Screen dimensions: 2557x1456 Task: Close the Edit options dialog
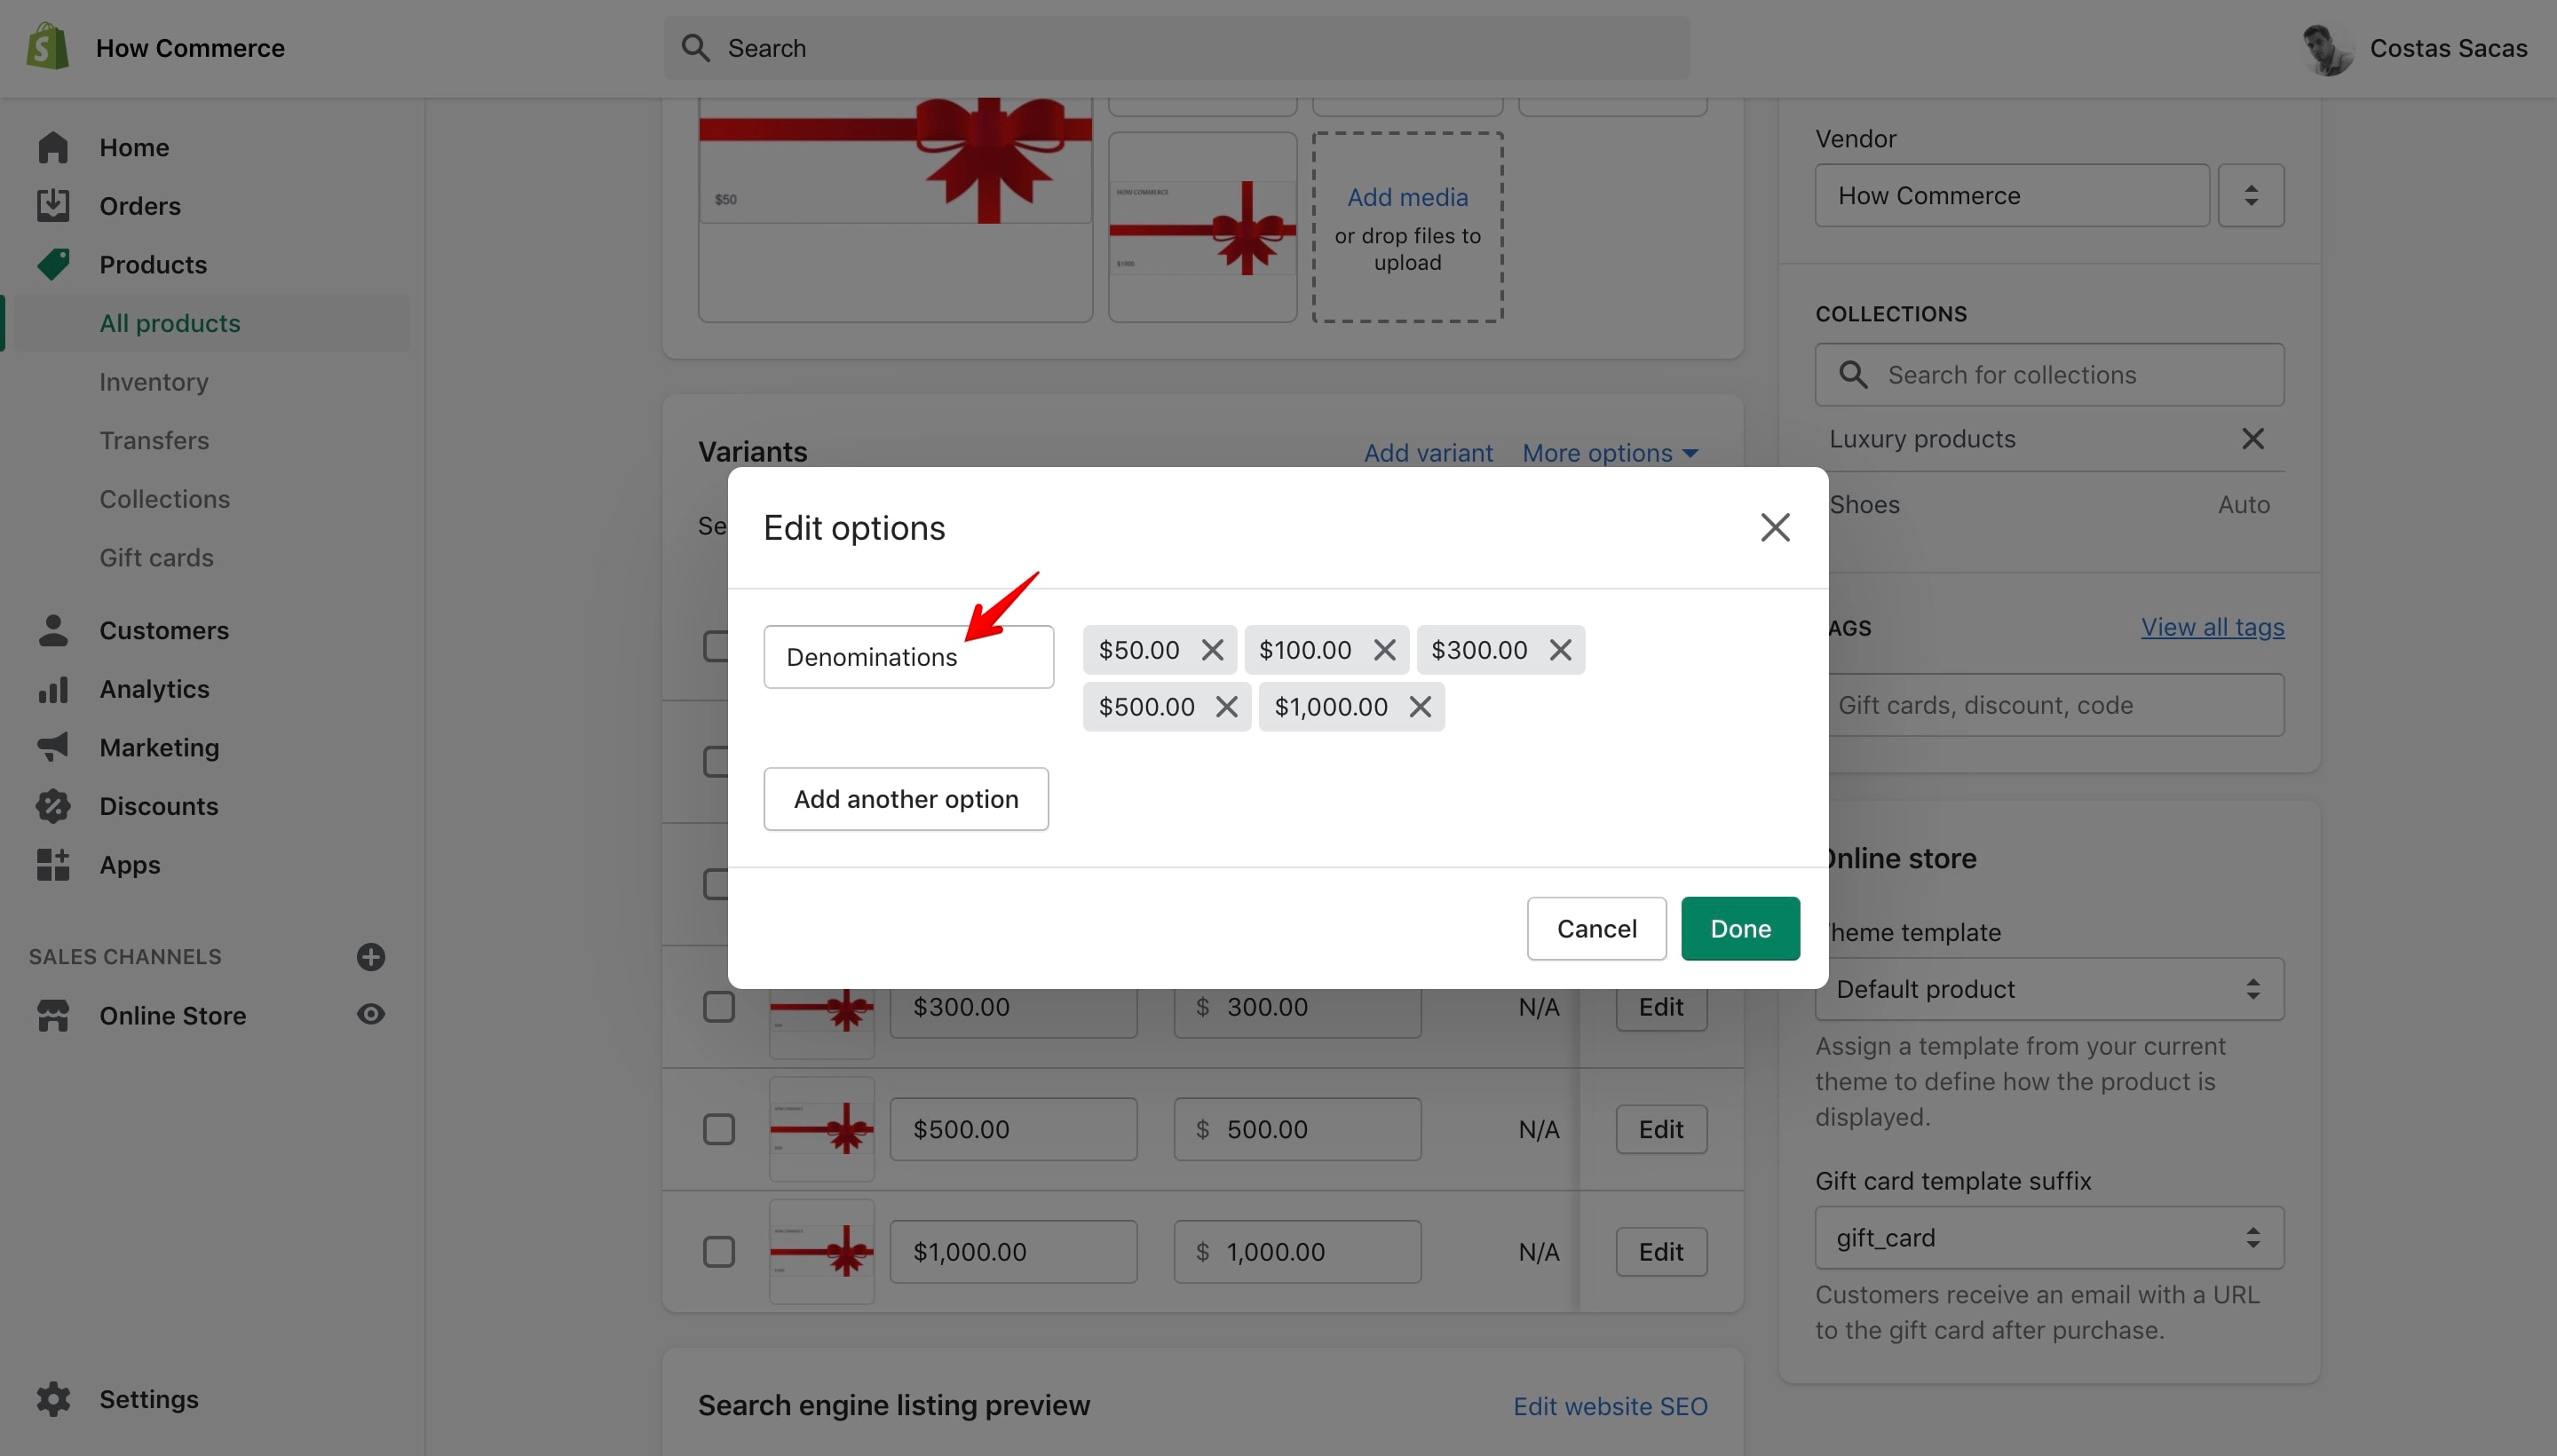[x=1775, y=527]
